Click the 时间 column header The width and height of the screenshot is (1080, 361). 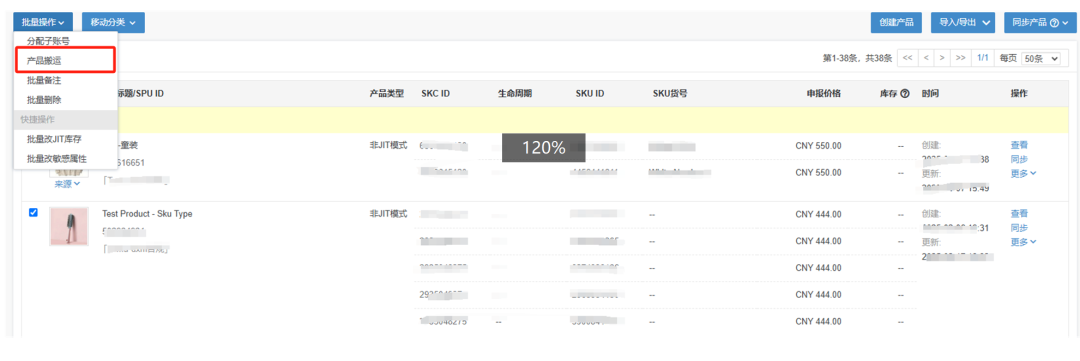point(930,94)
